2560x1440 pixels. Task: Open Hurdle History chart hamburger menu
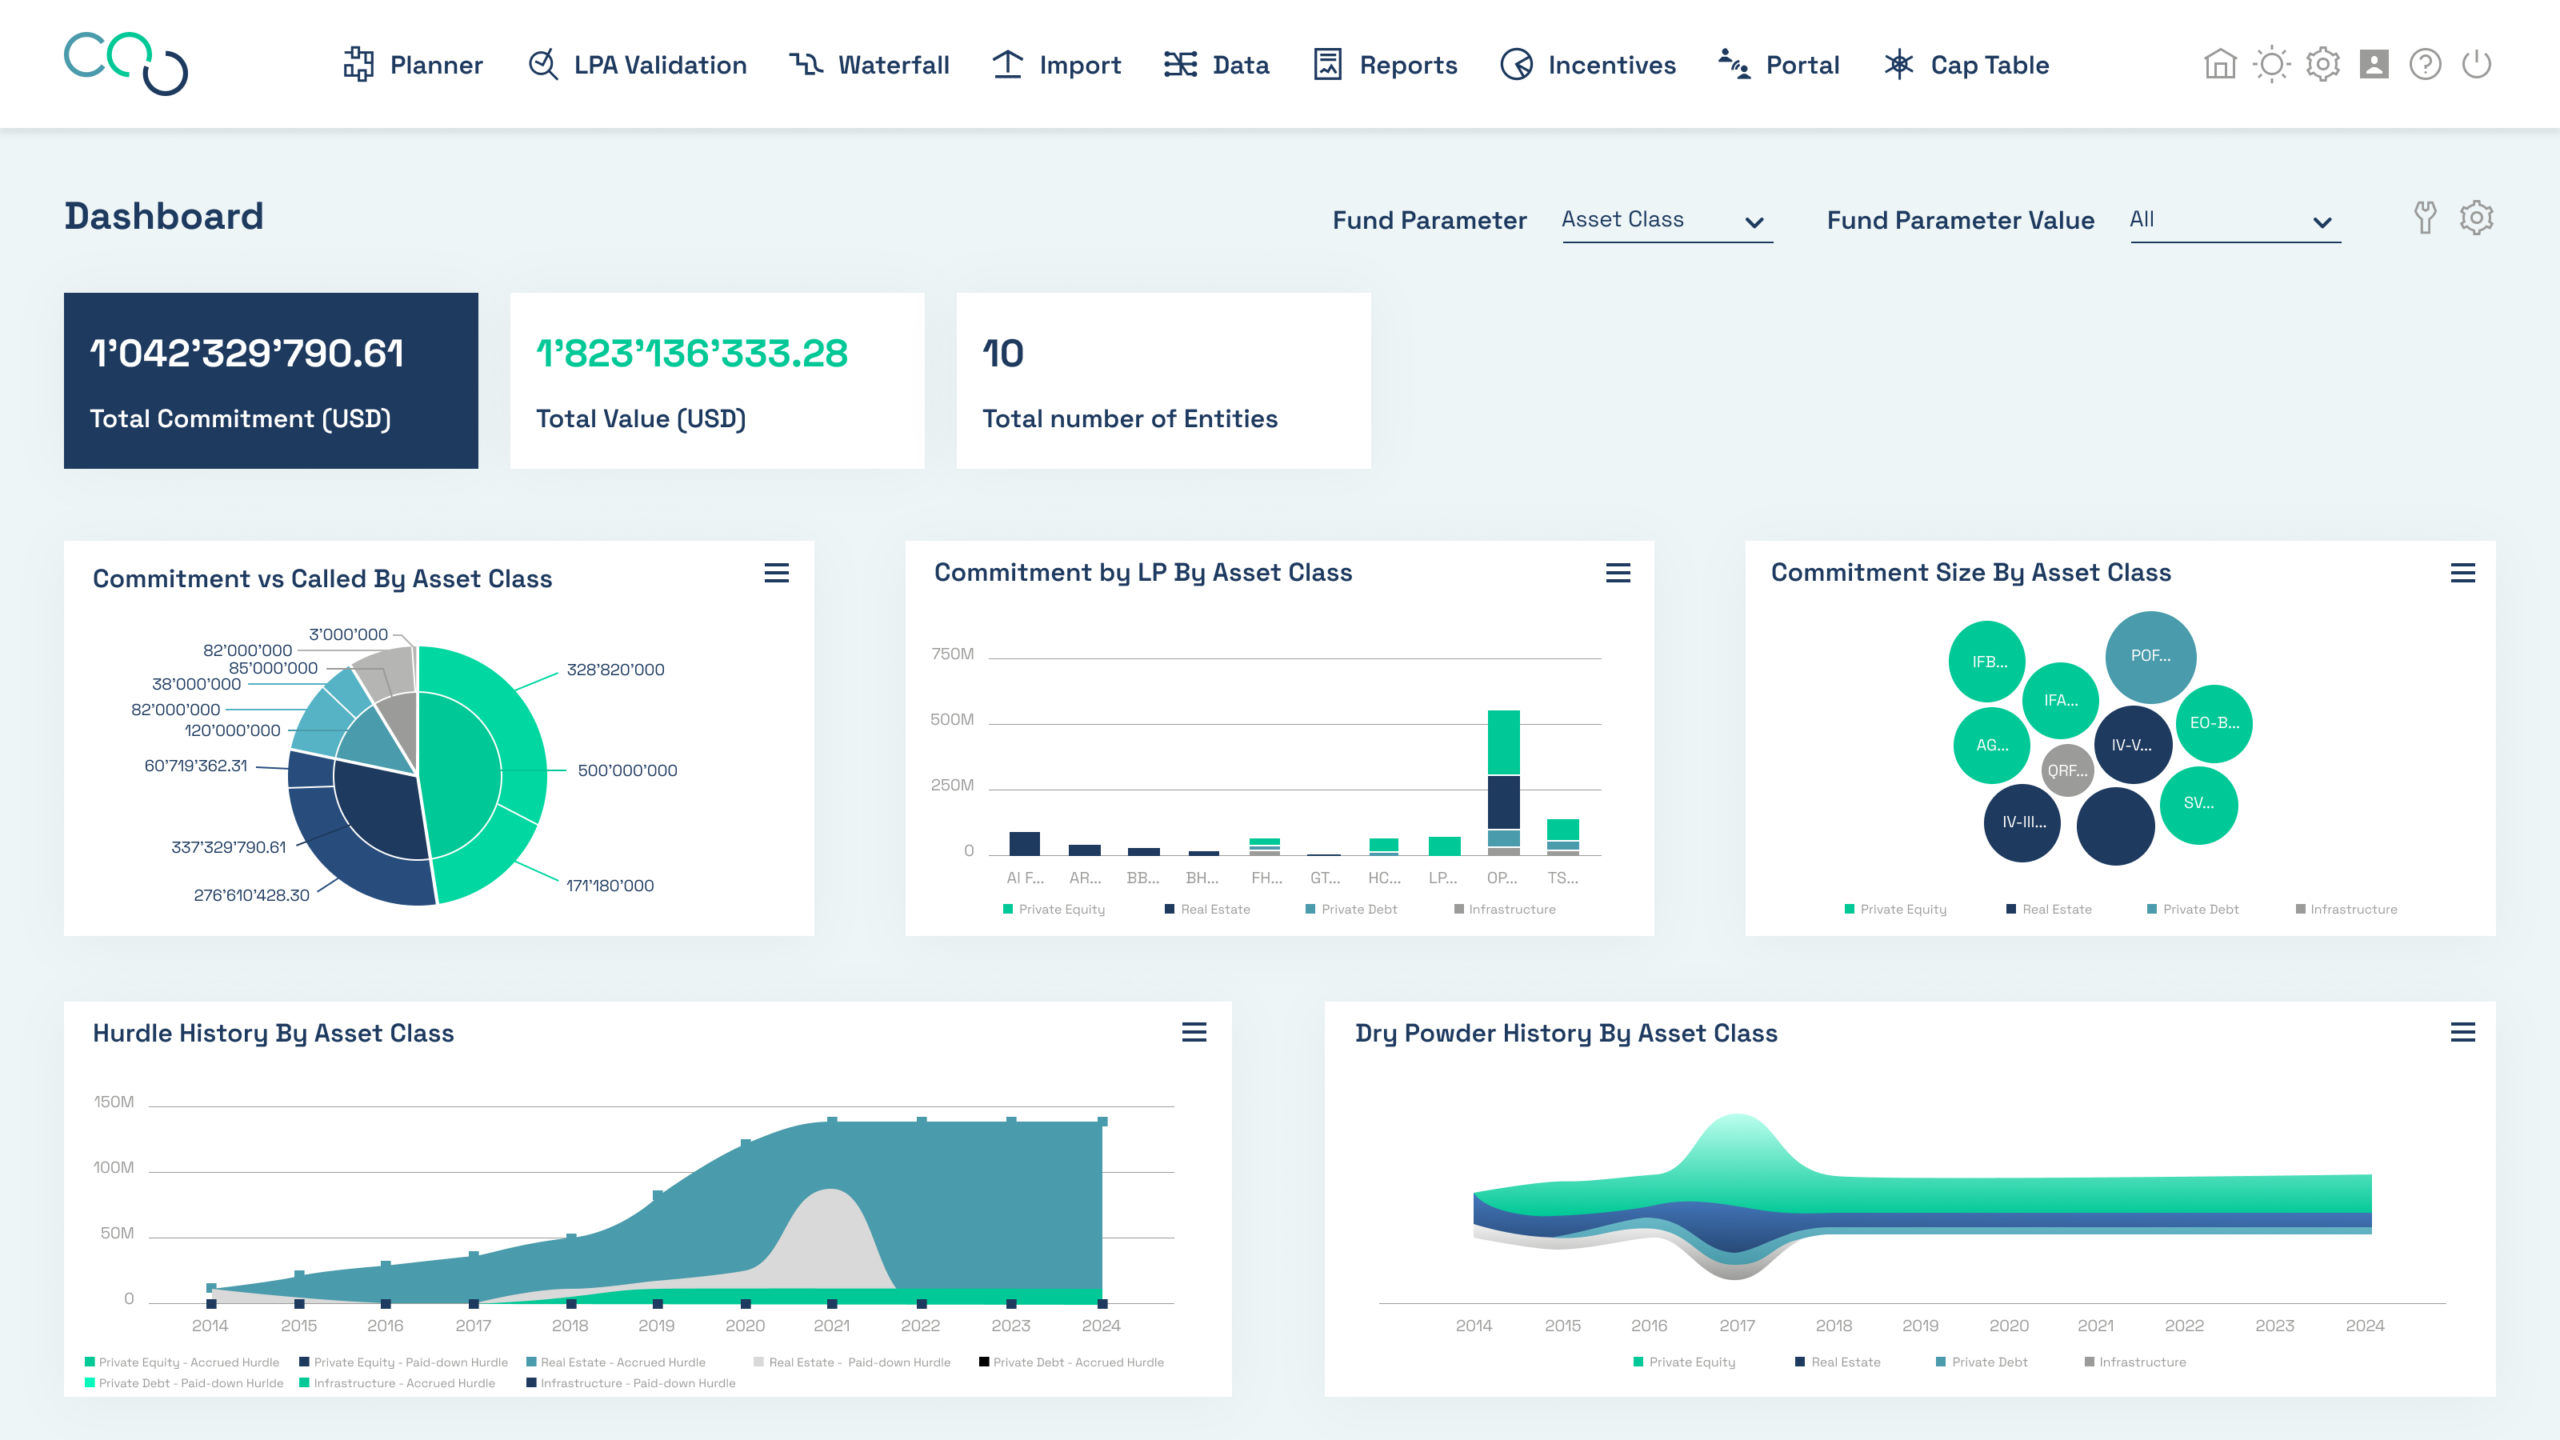pyautogui.click(x=1194, y=1032)
